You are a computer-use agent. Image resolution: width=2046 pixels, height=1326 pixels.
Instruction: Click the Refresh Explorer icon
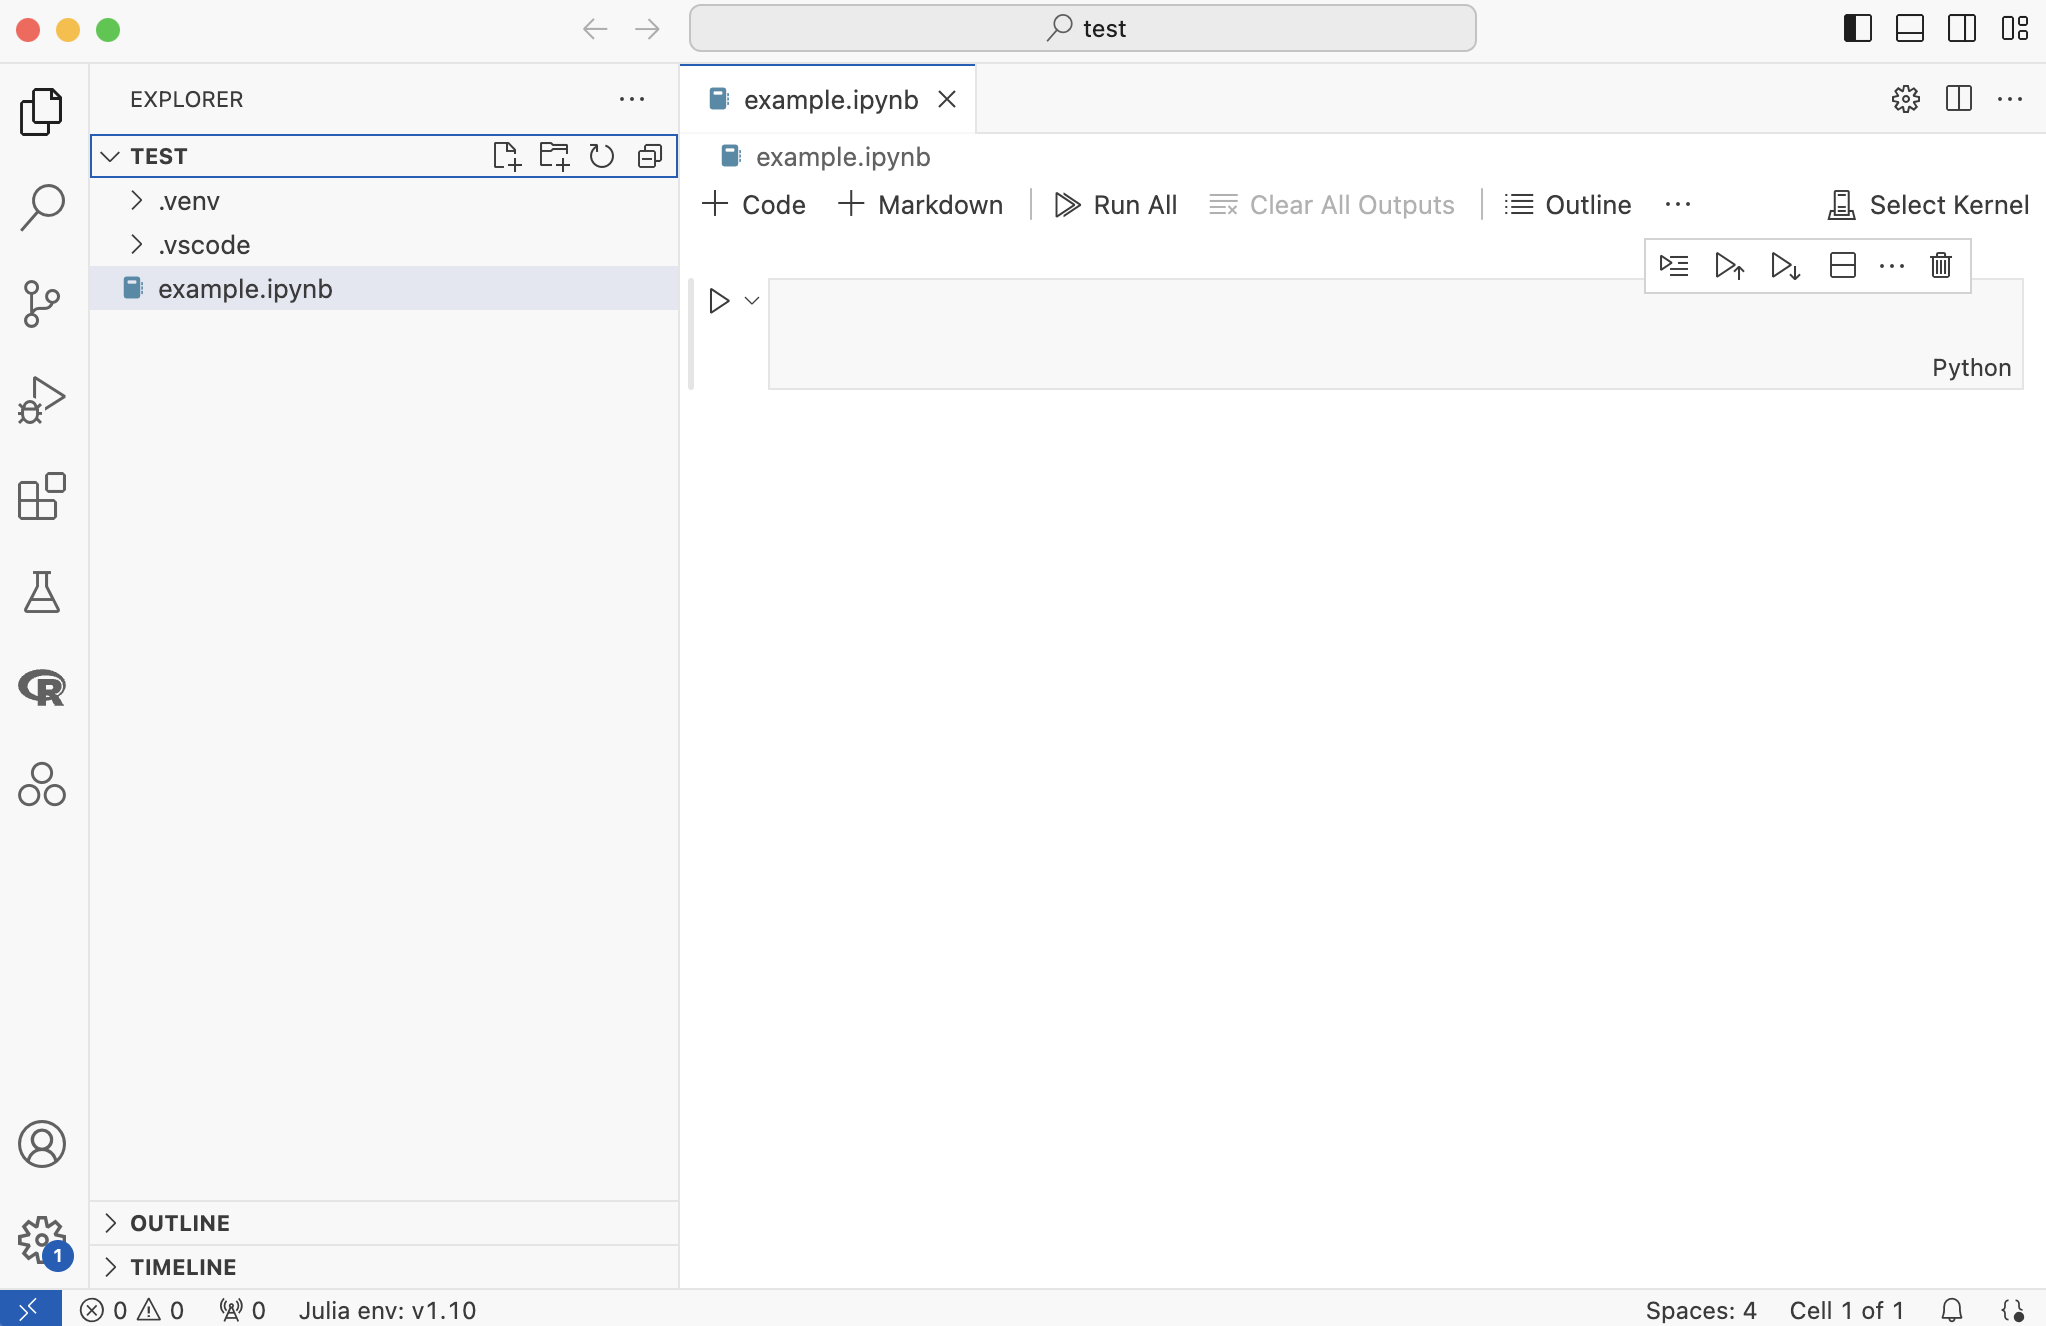(x=602, y=156)
